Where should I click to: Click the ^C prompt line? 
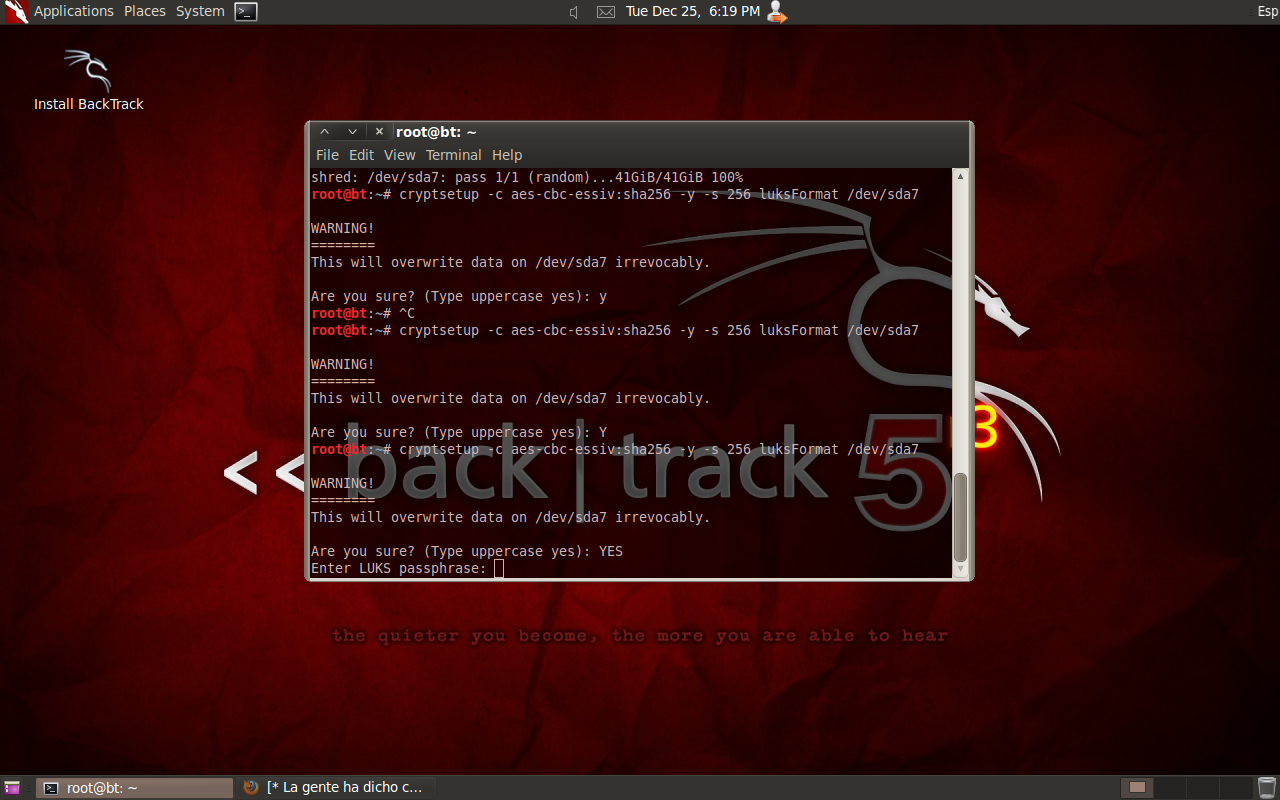pyautogui.click(x=363, y=313)
